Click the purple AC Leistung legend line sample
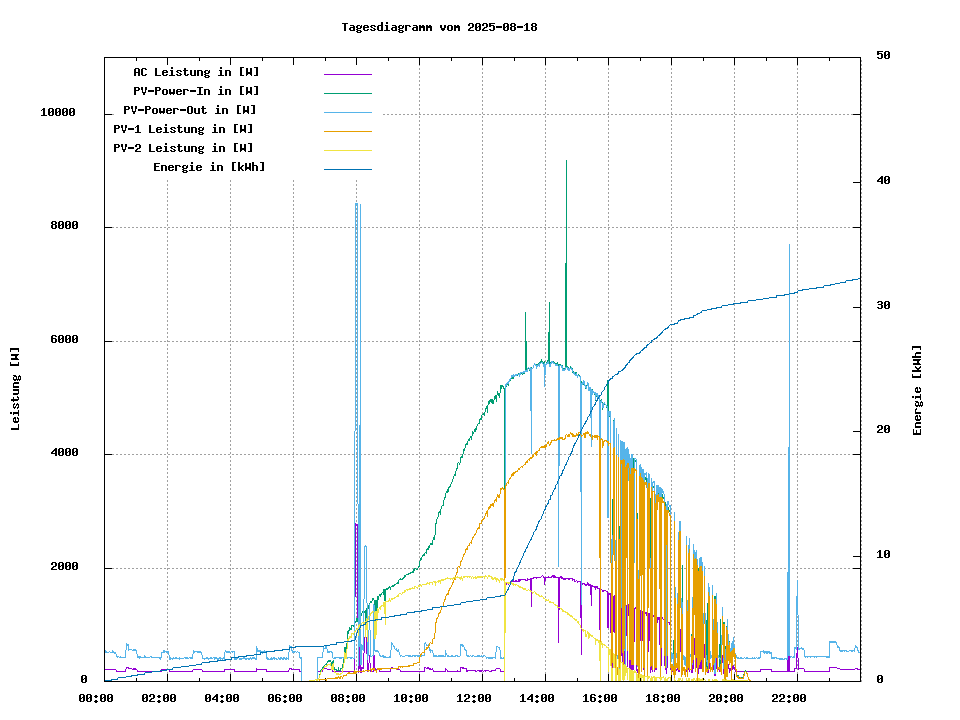 (347, 73)
